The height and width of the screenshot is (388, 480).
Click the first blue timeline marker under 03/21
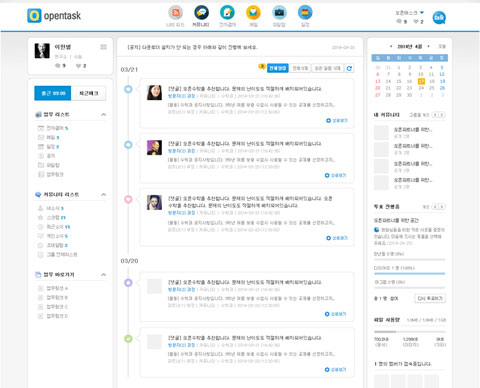pos(128,89)
